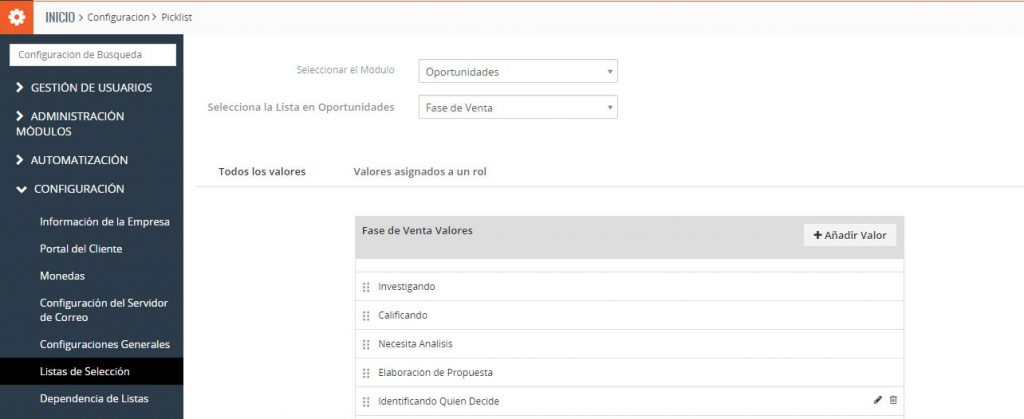Go to INICIO in the breadcrumb
1024x419 pixels.
(60, 17)
